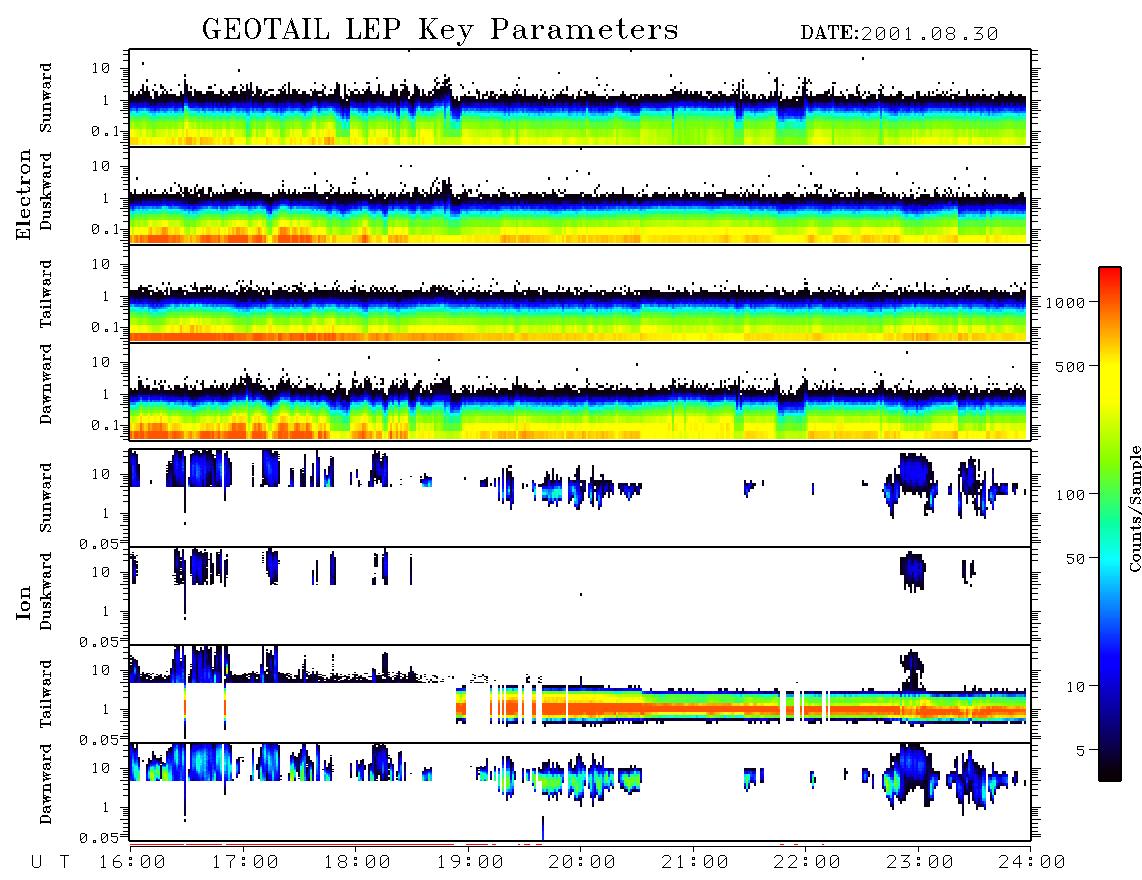Select the "22:00" time tick label
The width and height of the screenshot is (1142, 880).
tap(807, 863)
